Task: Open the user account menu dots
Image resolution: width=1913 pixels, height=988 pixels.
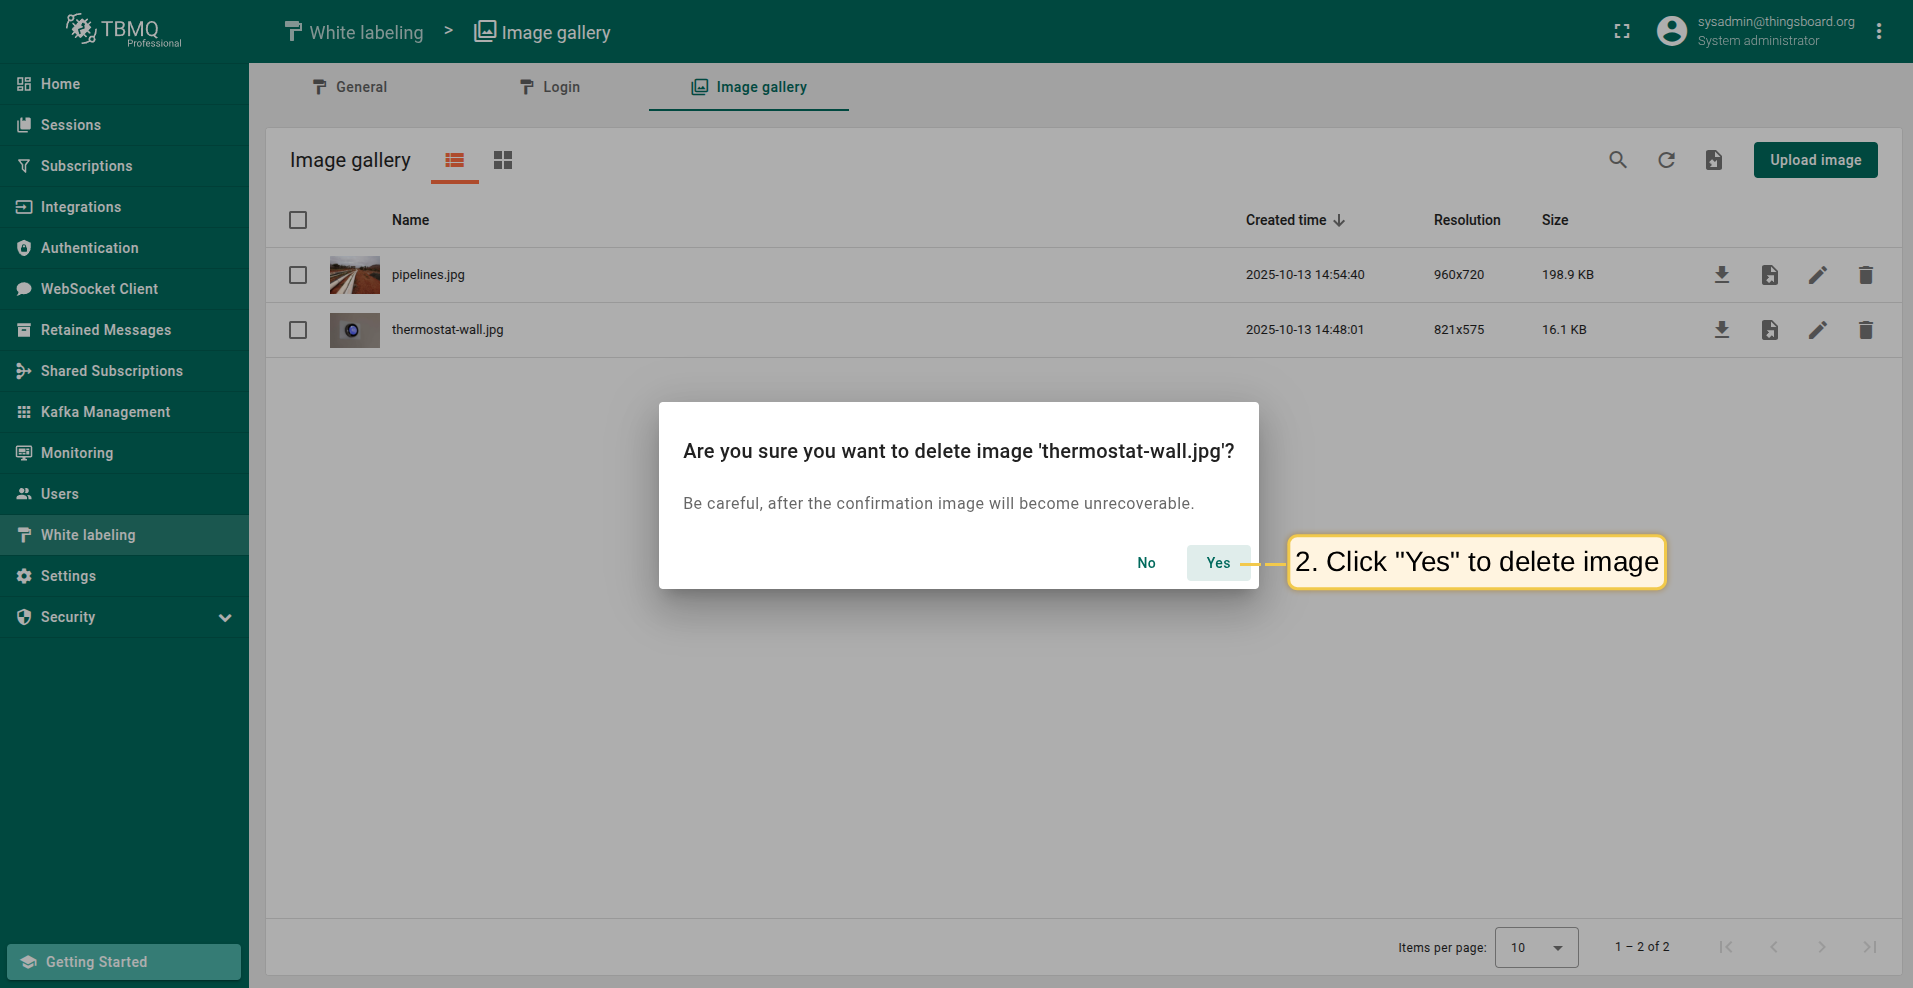Action: pos(1879,32)
